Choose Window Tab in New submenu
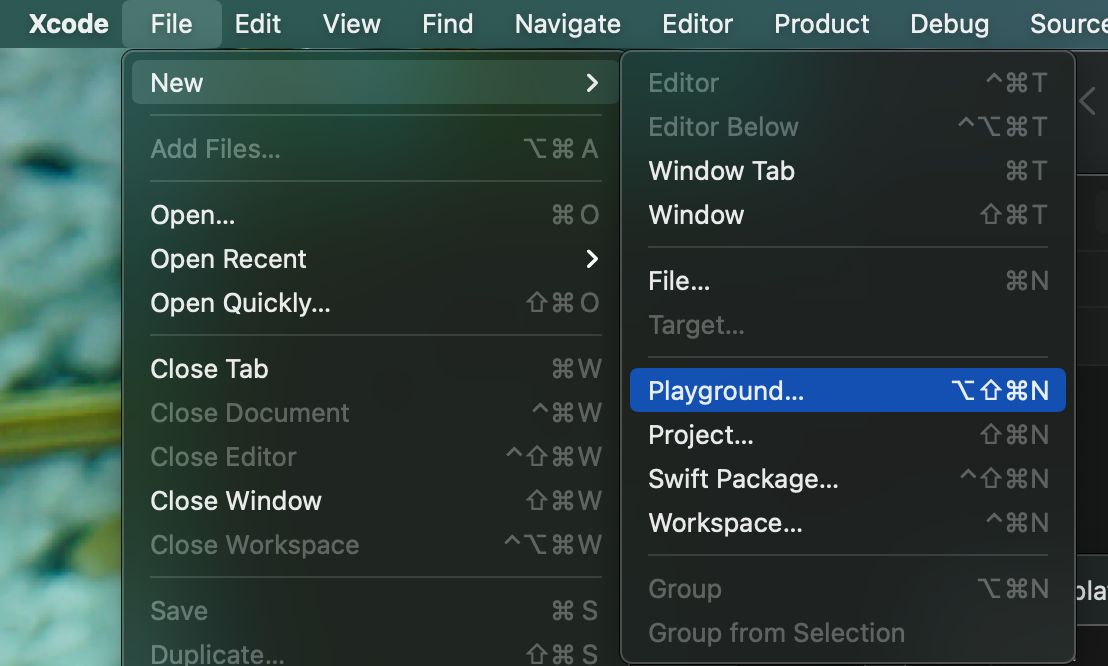1108x666 pixels. pos(847,170)
